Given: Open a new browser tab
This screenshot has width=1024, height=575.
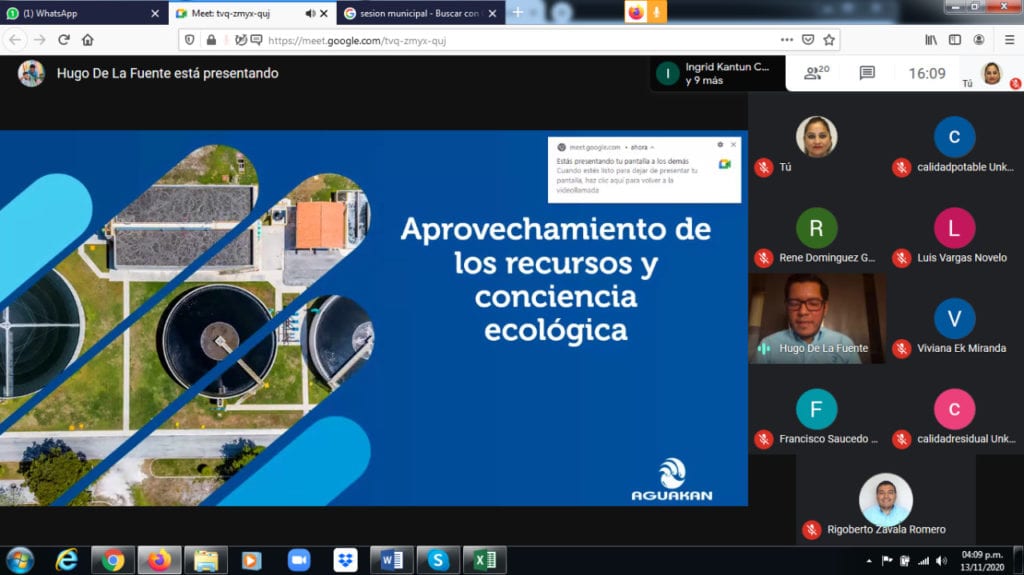Looking at the screenshot, I should click(517, 13).
